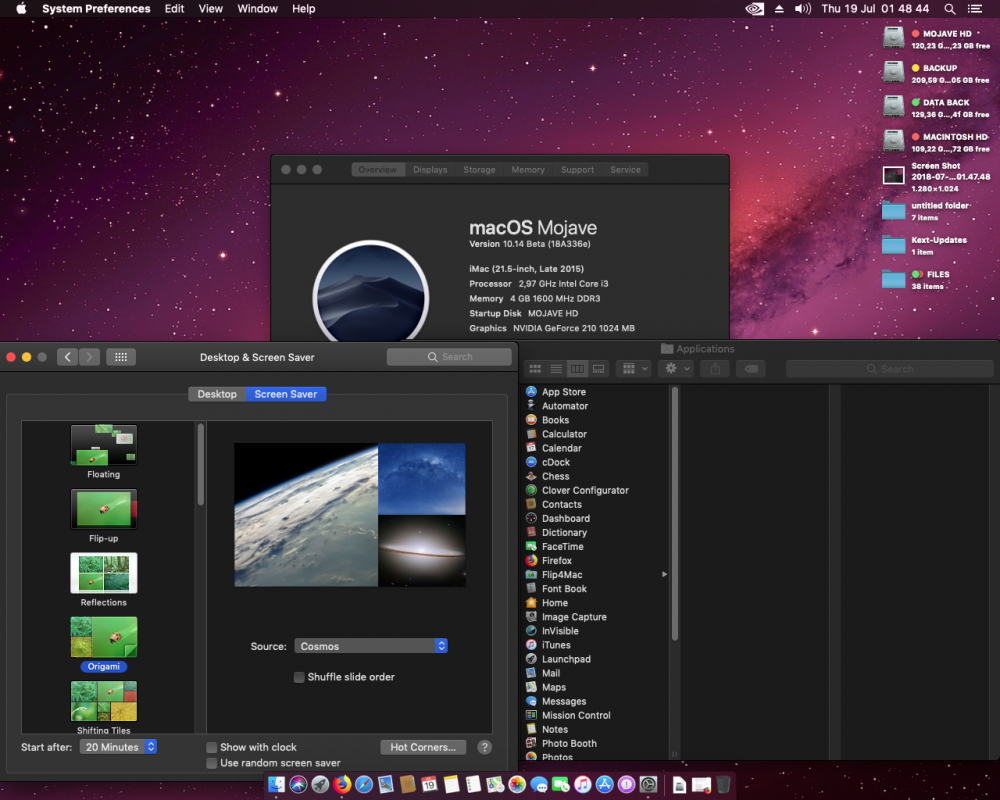The height and width of the screenshot is (800, 1000).
Task: Open the Window menu
Action: (x=258, y=9)
